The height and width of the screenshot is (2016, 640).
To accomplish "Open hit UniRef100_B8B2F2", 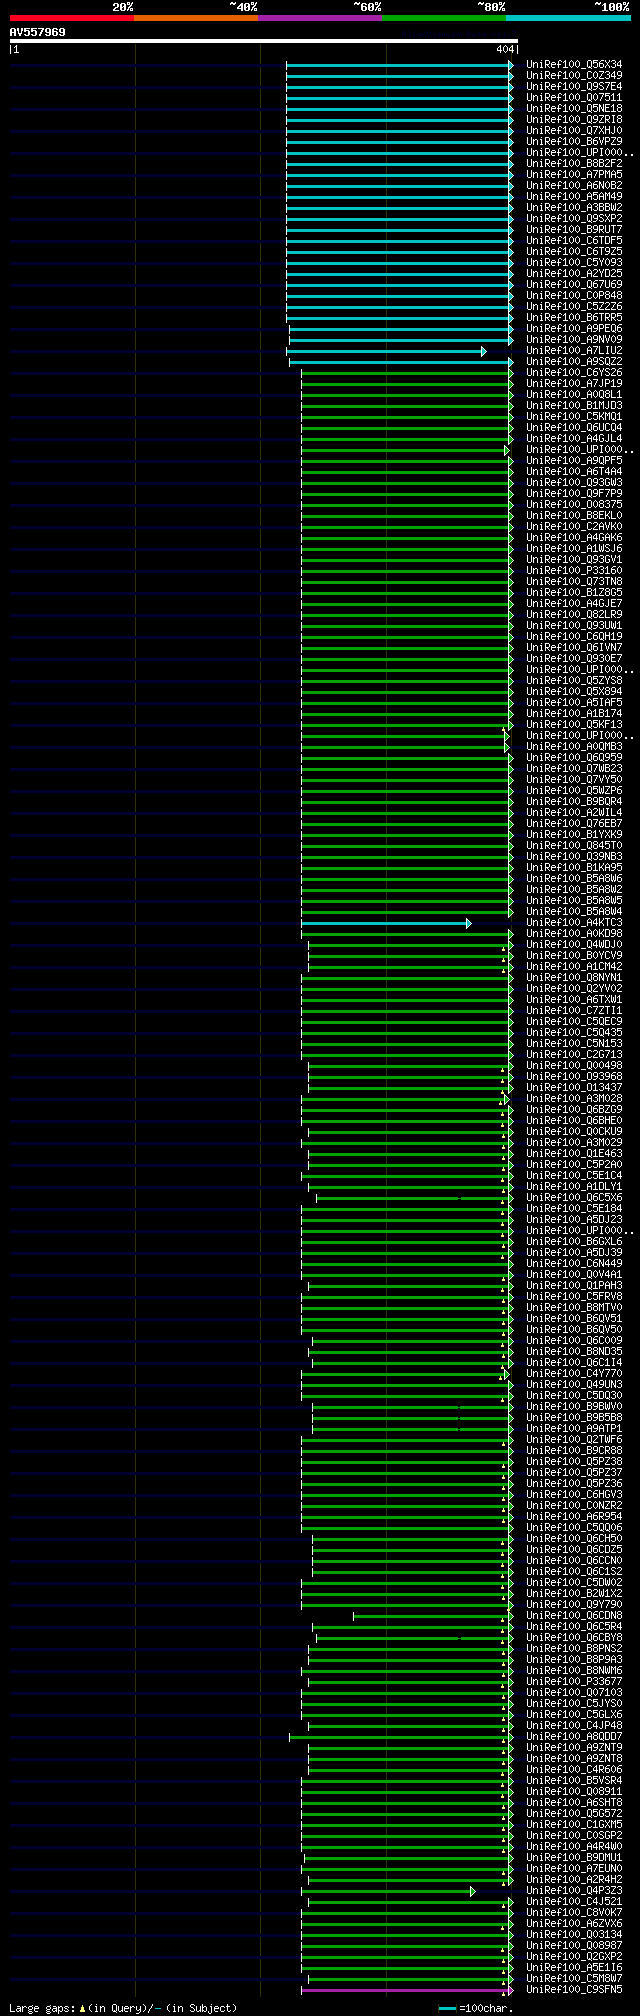I will tap(574, 164).
